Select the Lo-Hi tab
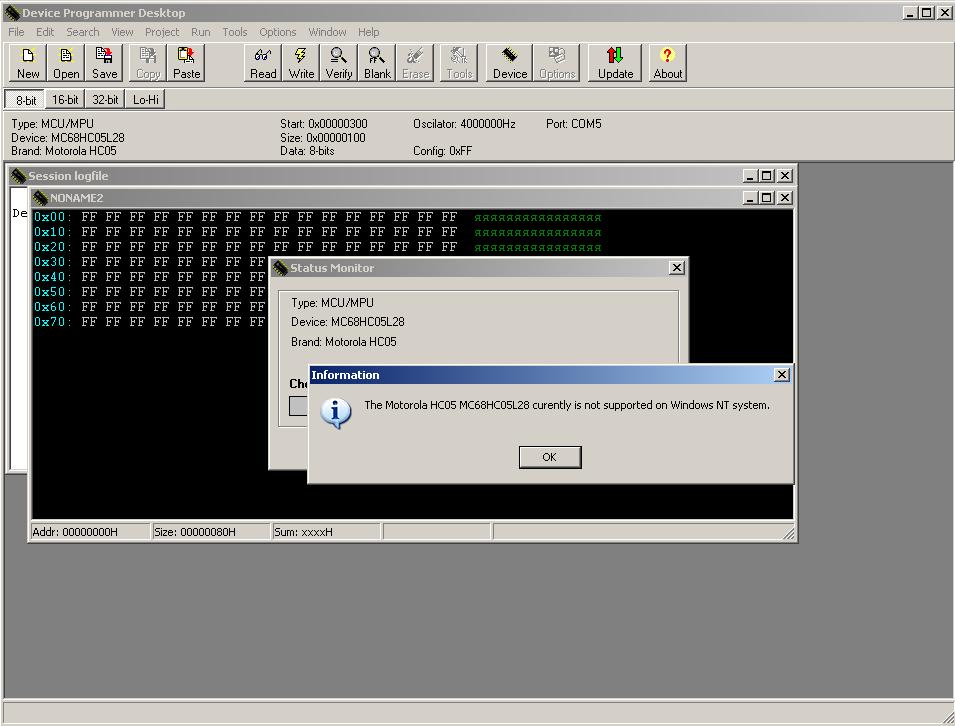 tap(145, 99)
